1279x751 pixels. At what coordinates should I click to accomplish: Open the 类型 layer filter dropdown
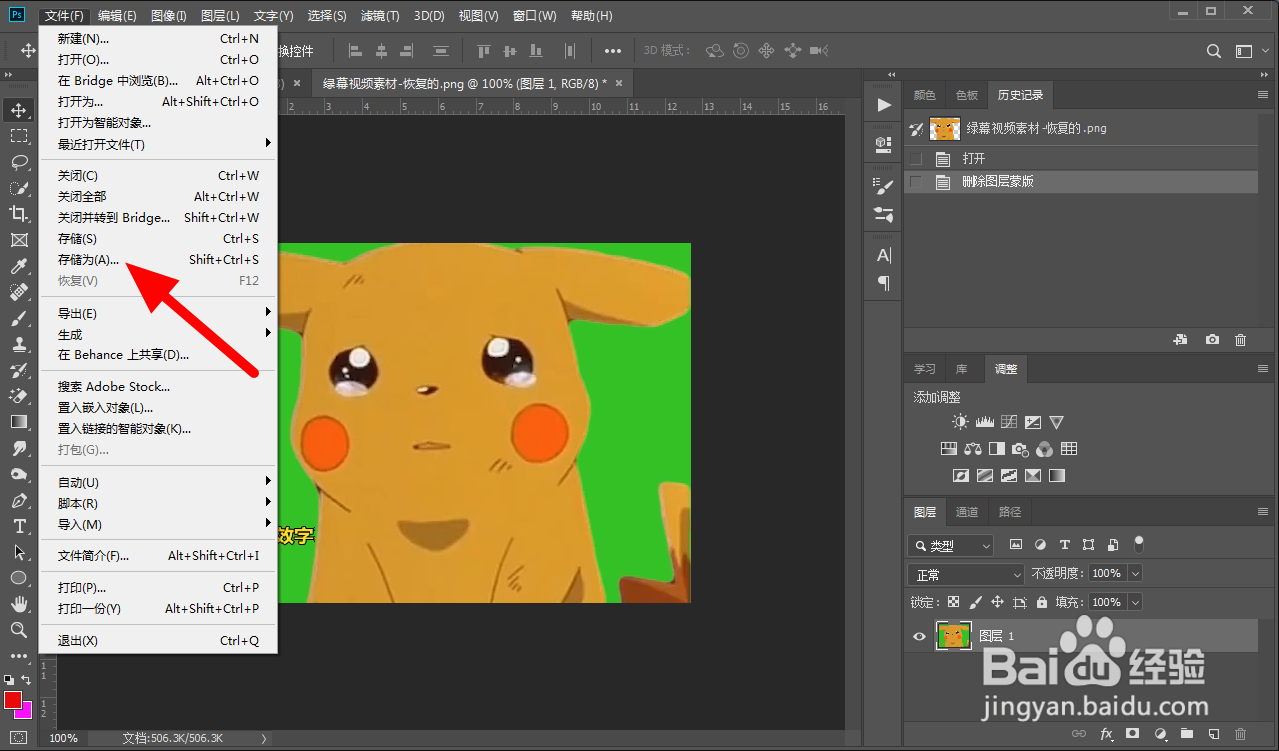pos(951,546)
